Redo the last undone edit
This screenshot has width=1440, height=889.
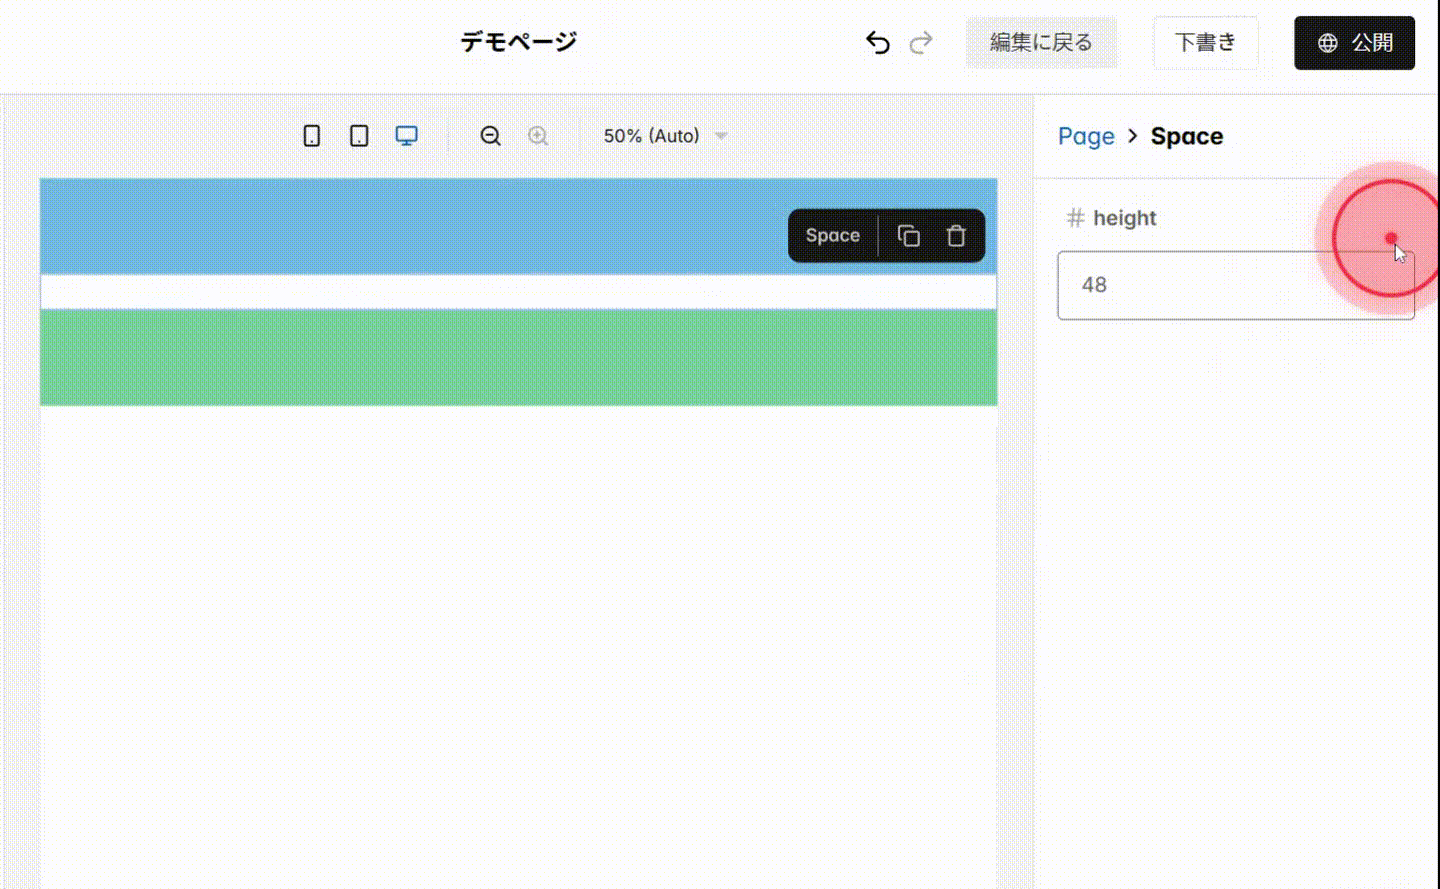[x=921, y=42]
